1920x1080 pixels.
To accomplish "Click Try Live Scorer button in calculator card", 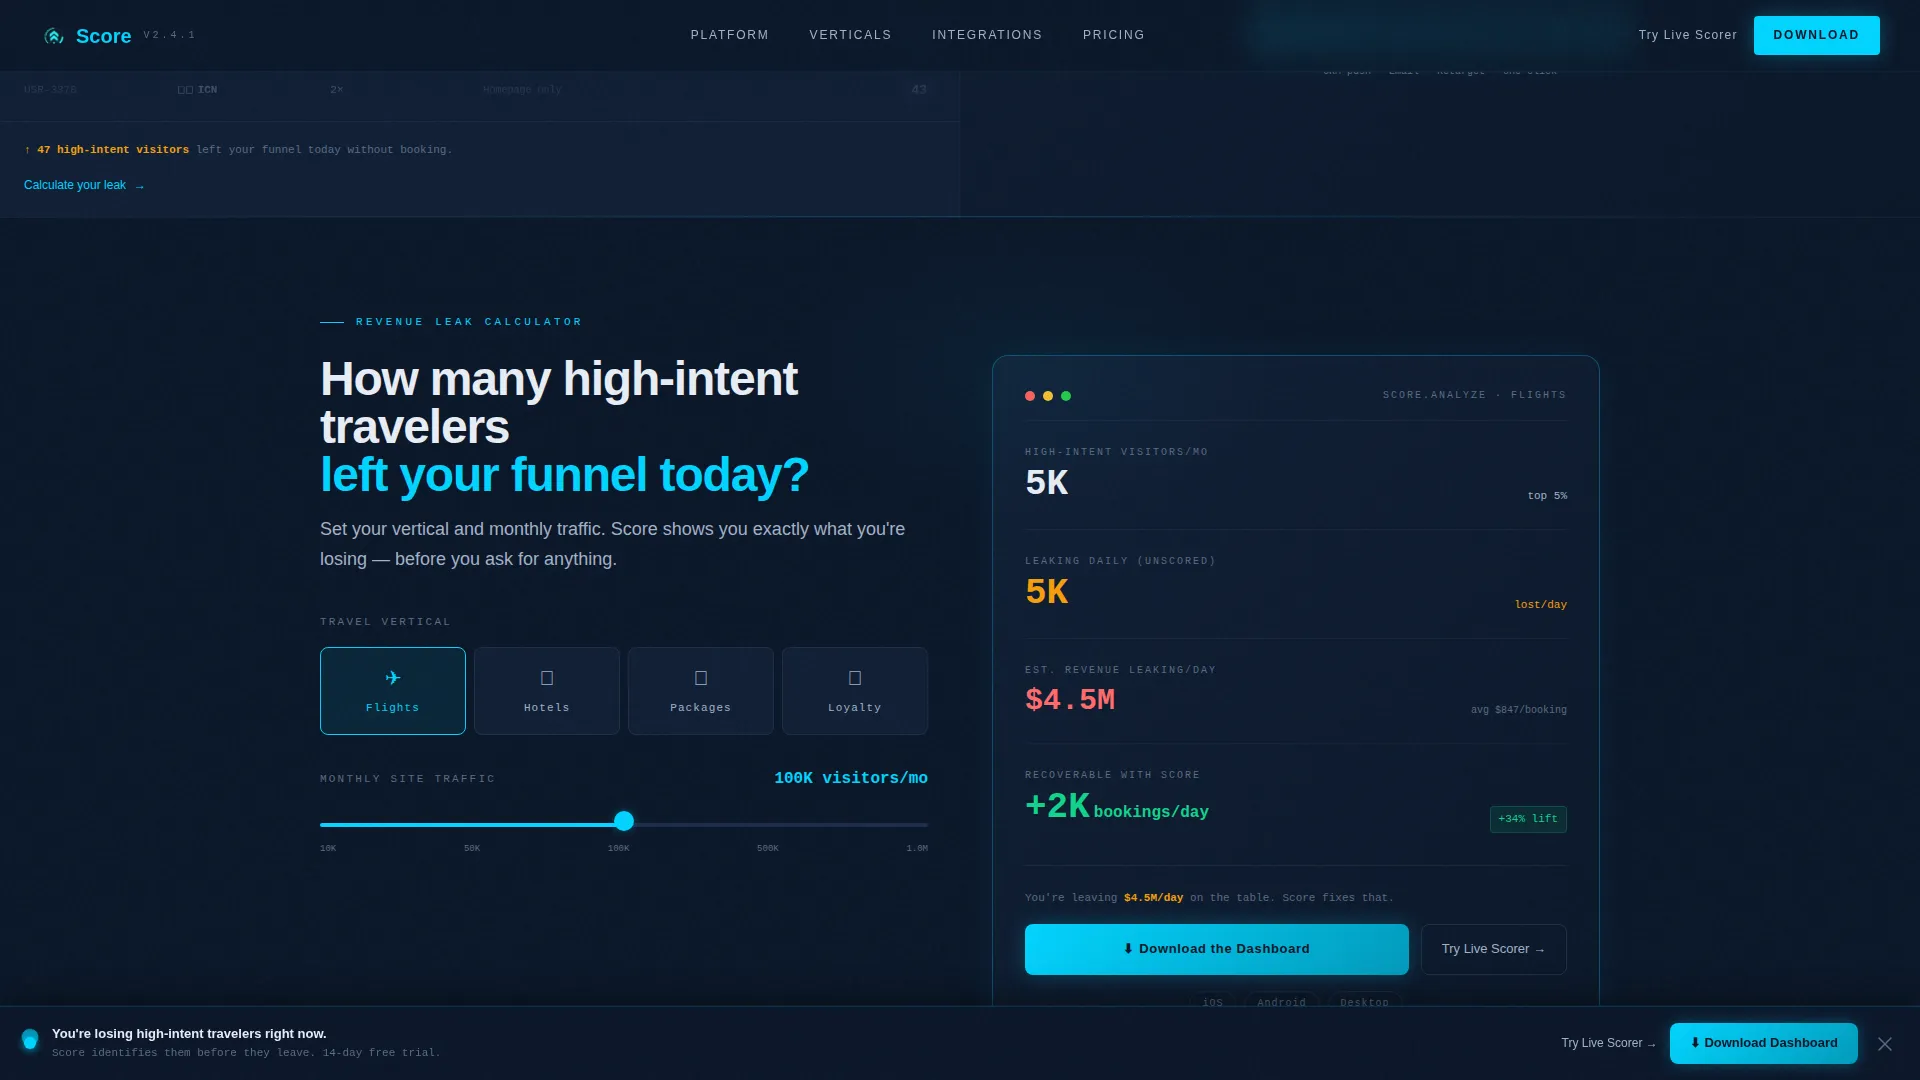I will coord(1493,949).
